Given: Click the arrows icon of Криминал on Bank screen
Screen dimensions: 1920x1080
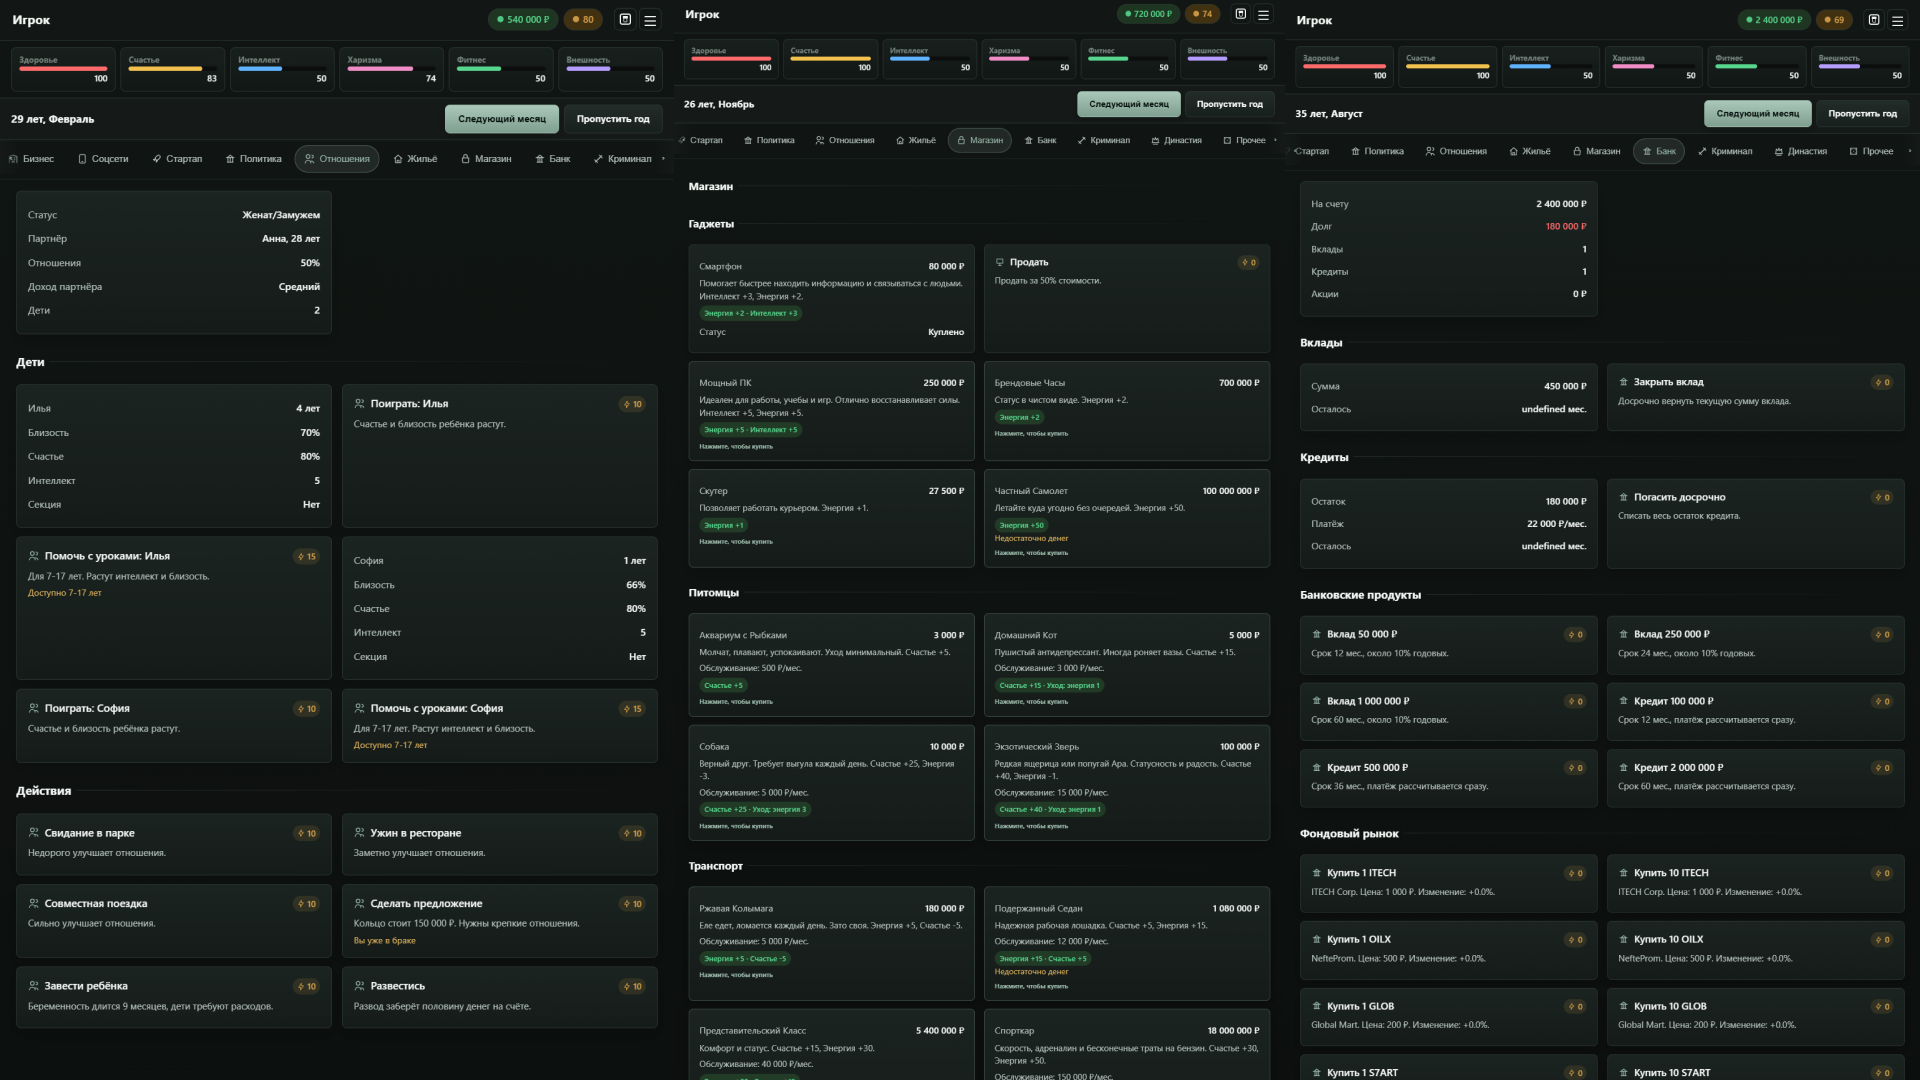Looking at the screenshot, I should 1702,151.
